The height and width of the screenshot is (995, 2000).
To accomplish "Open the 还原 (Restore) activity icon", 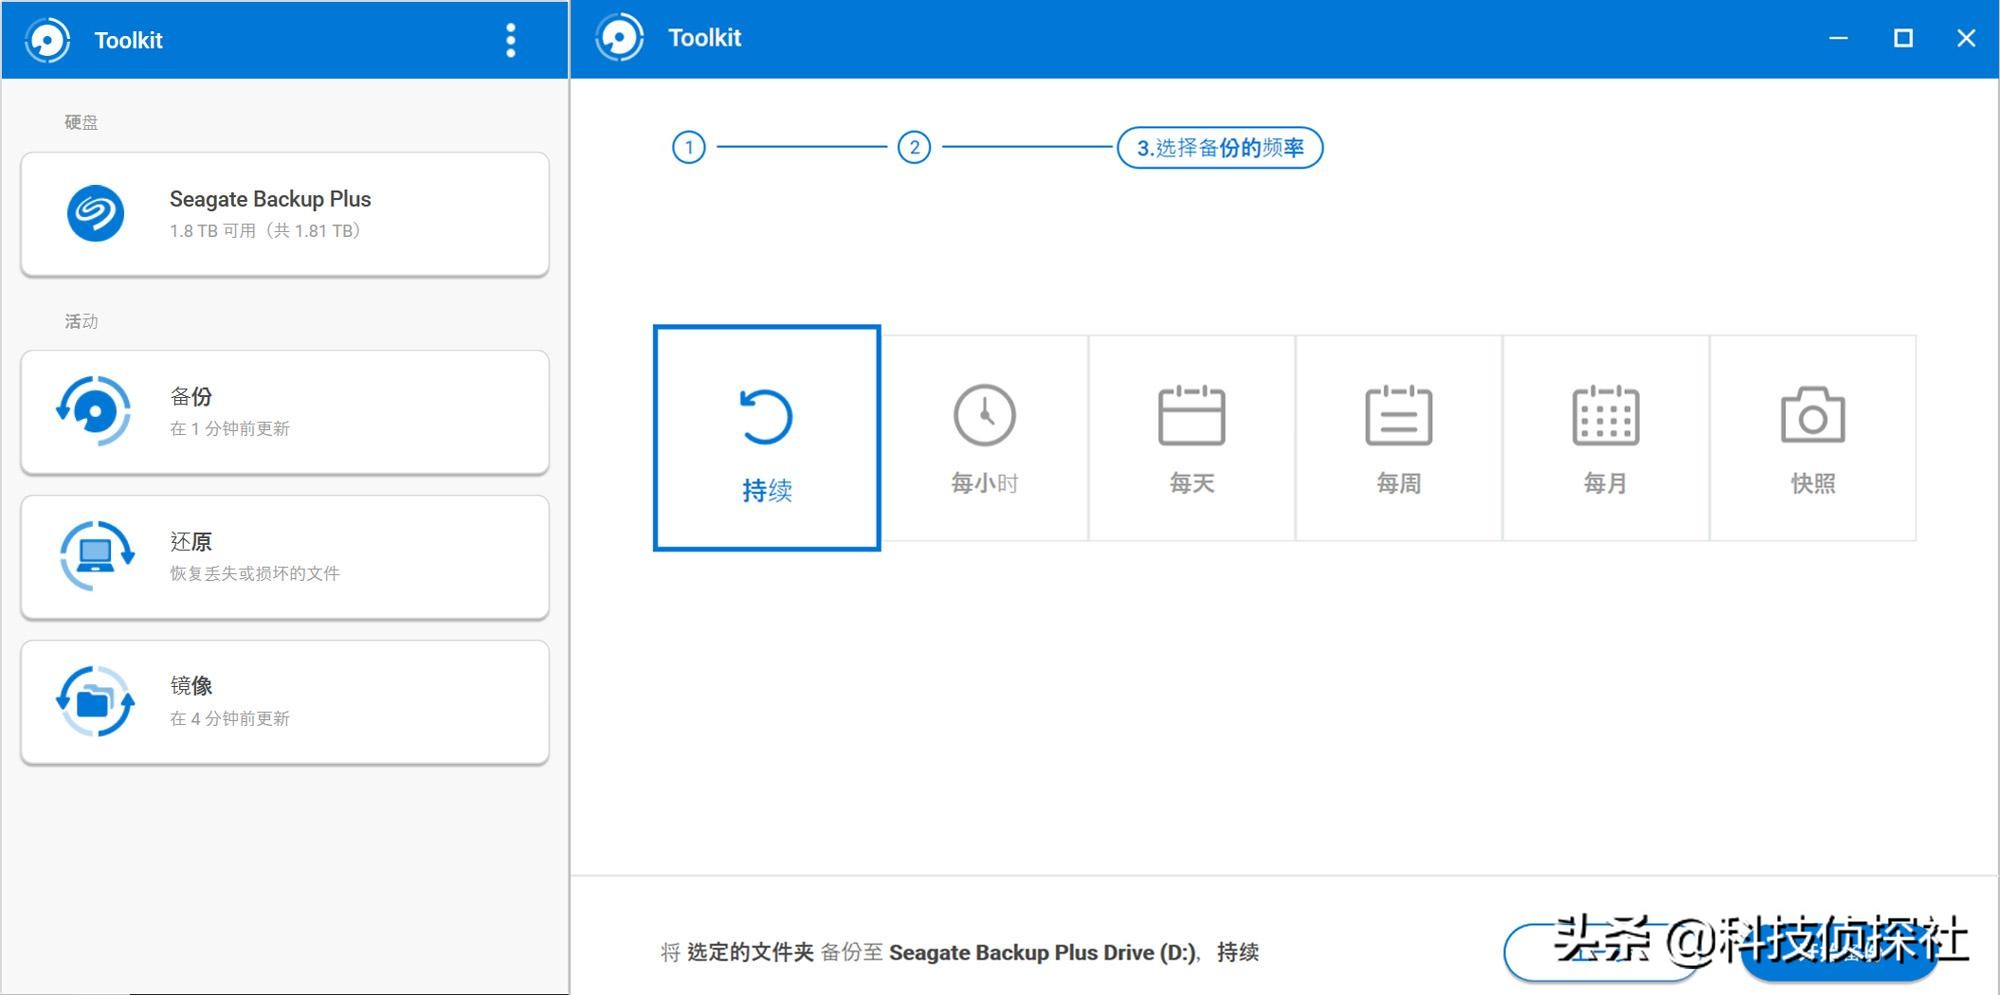I will pos(95,556).
